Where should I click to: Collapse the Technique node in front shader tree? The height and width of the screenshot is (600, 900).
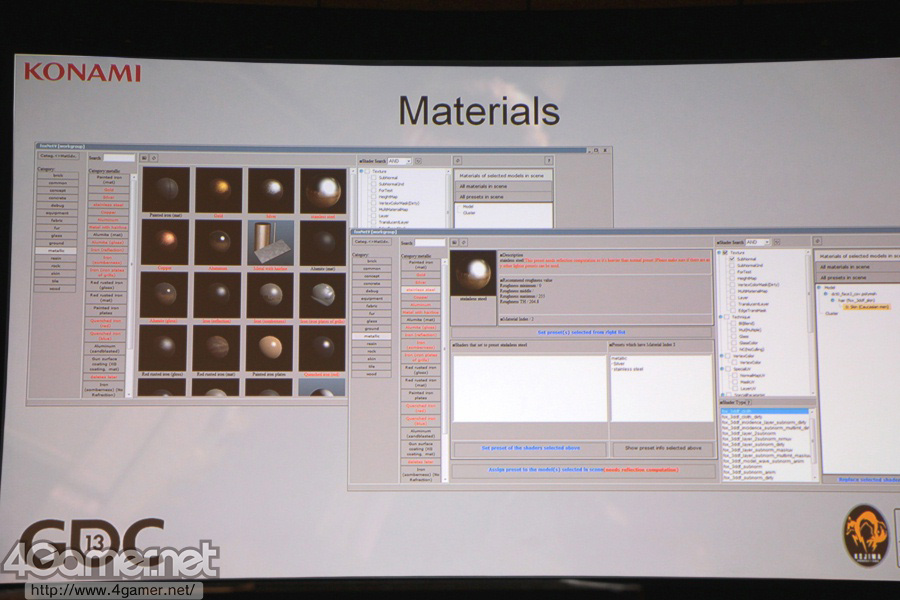[x=723, y=317]
